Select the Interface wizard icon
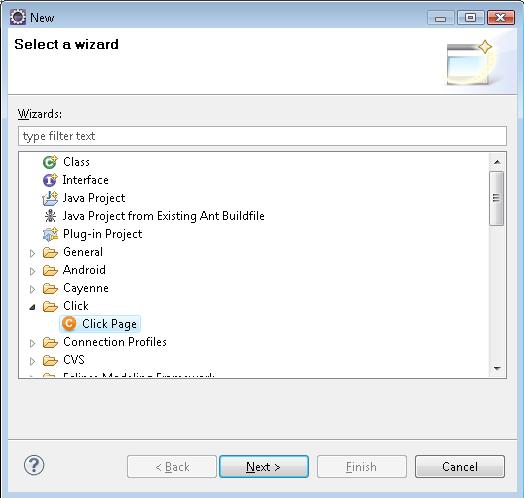 (50, 180)
